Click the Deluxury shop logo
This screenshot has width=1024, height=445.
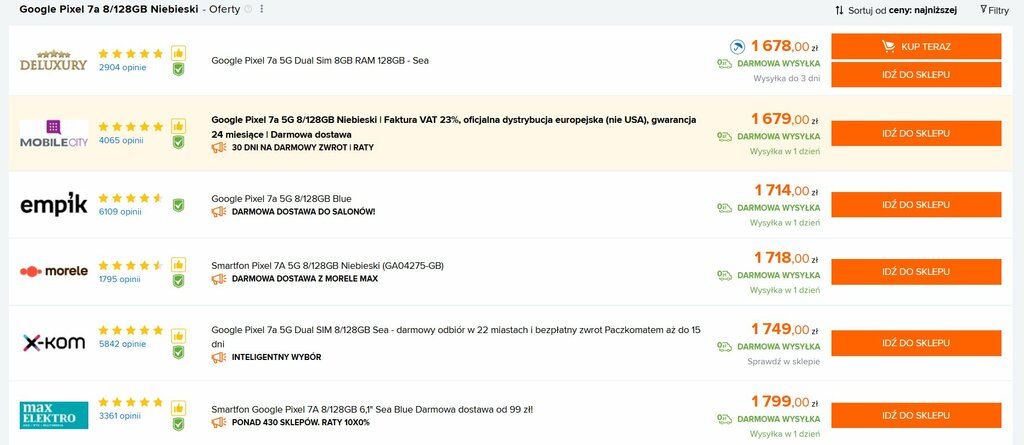pos(54,60)
